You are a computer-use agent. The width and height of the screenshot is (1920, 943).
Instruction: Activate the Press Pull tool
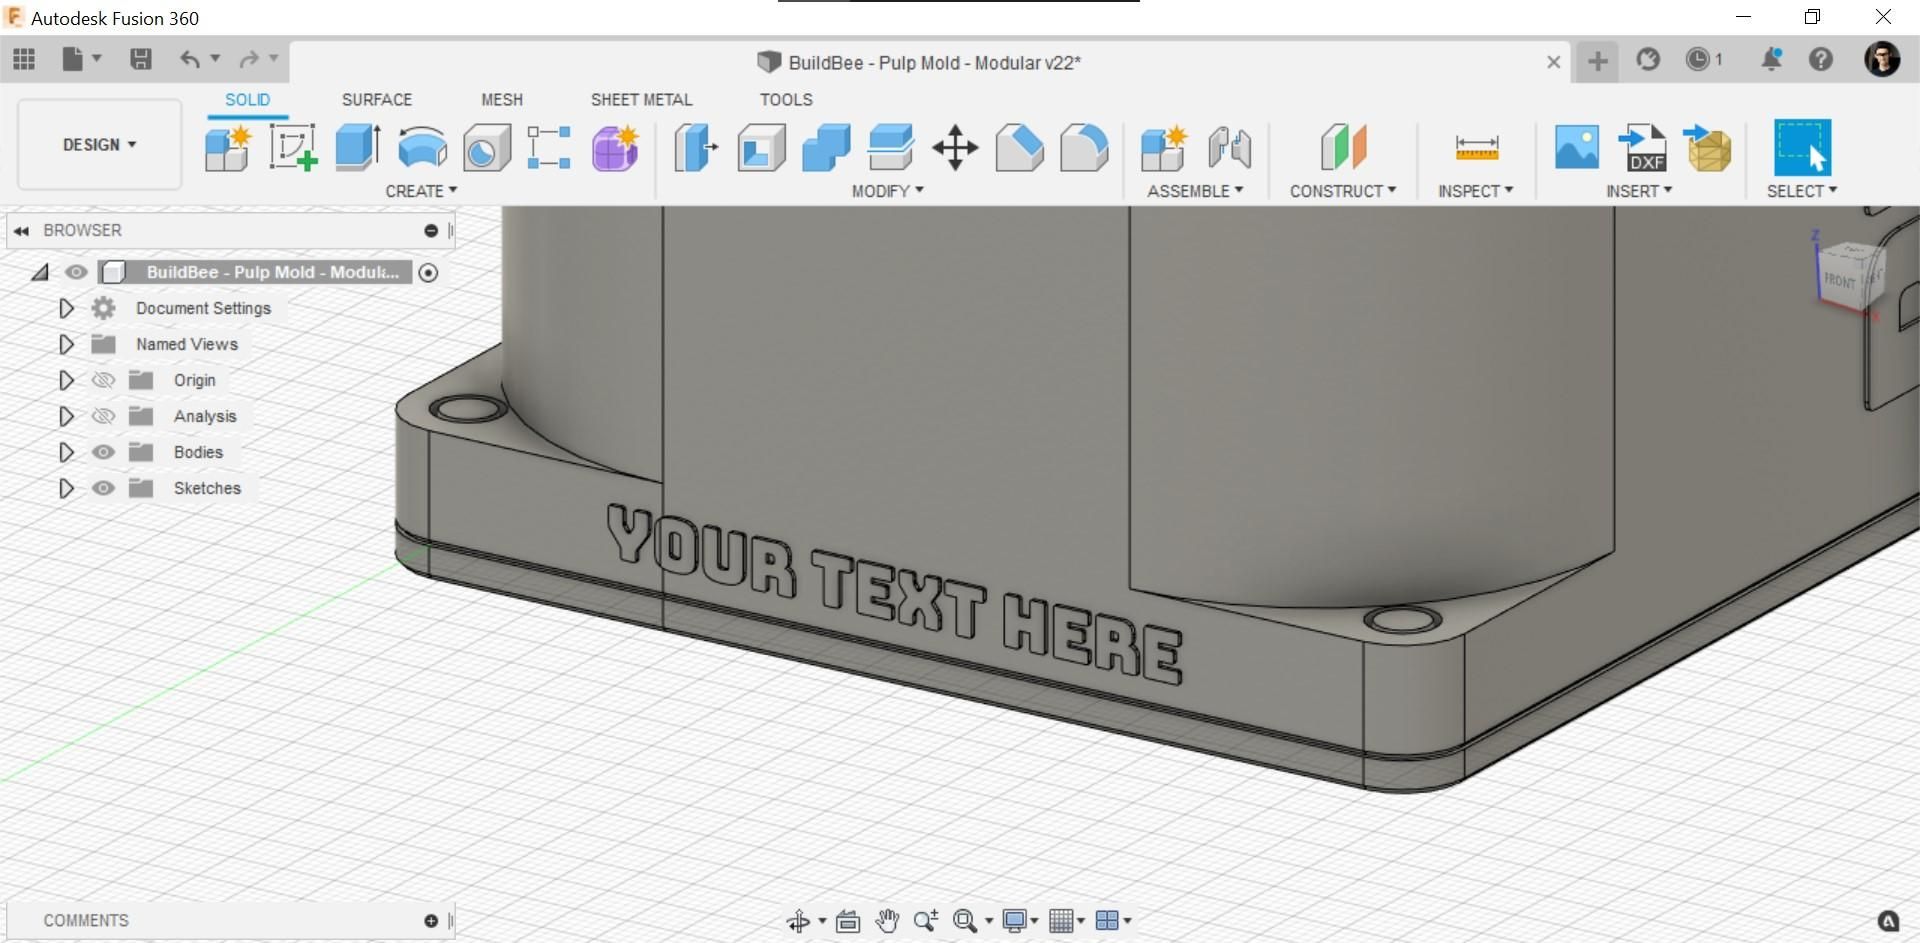(x=695, y=147)
